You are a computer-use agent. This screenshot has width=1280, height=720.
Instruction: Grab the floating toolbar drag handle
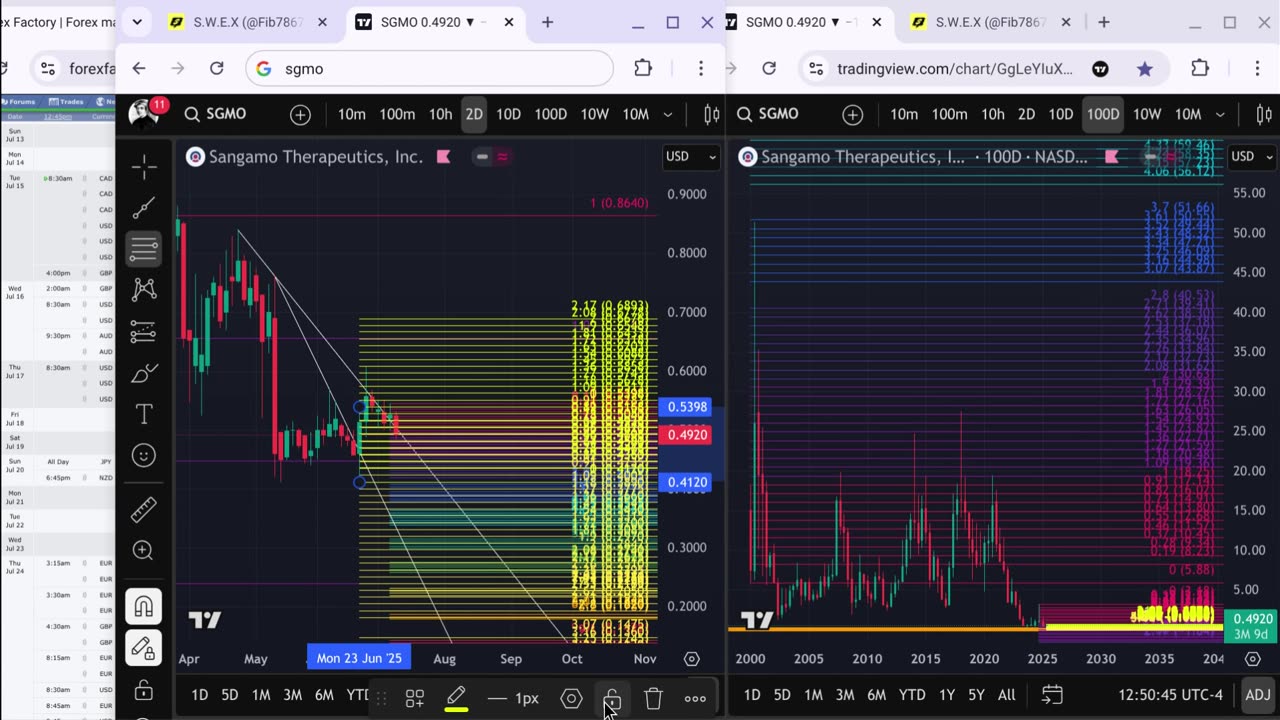[x=381, y=698]
